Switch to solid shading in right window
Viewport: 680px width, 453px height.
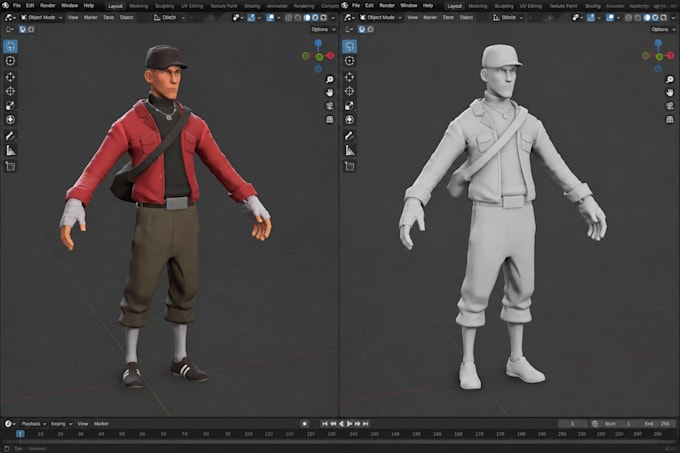[647, 18]
